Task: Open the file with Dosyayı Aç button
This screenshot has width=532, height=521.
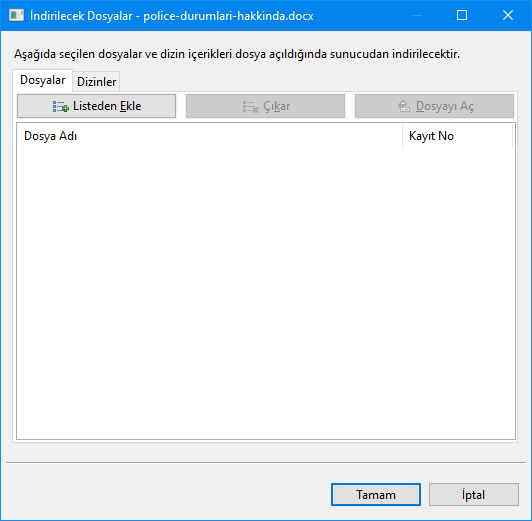Action: click(434, 106)
